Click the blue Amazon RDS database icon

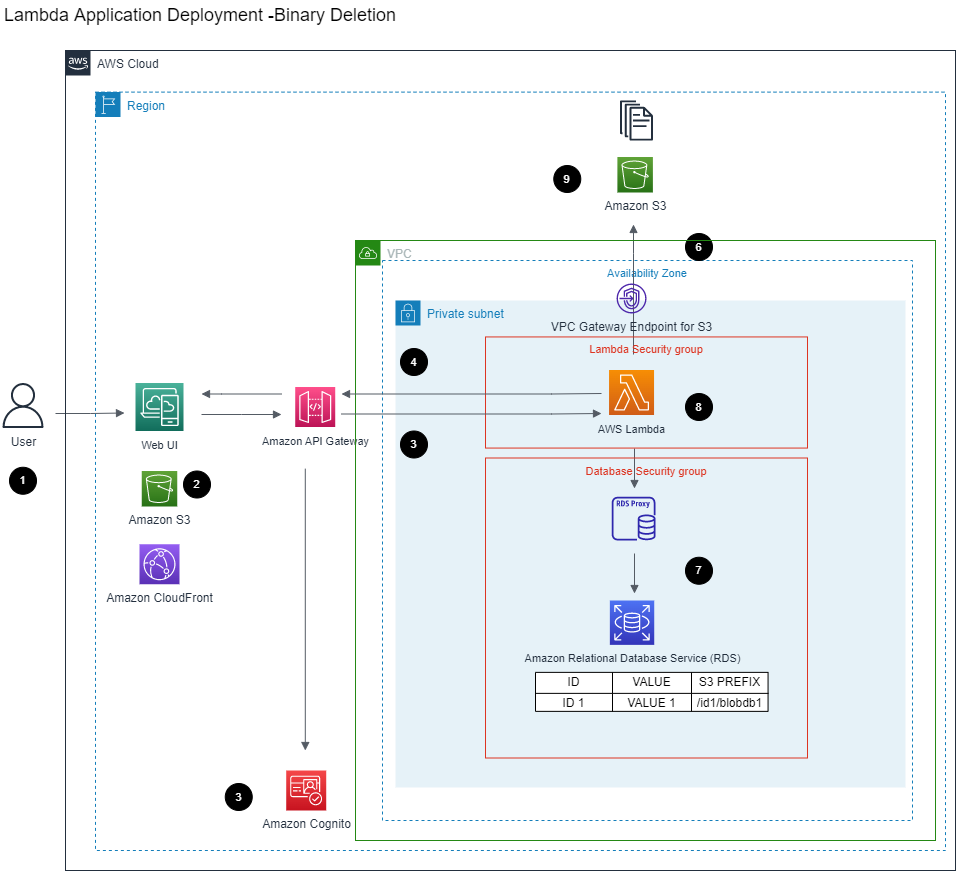coord(632,622)
